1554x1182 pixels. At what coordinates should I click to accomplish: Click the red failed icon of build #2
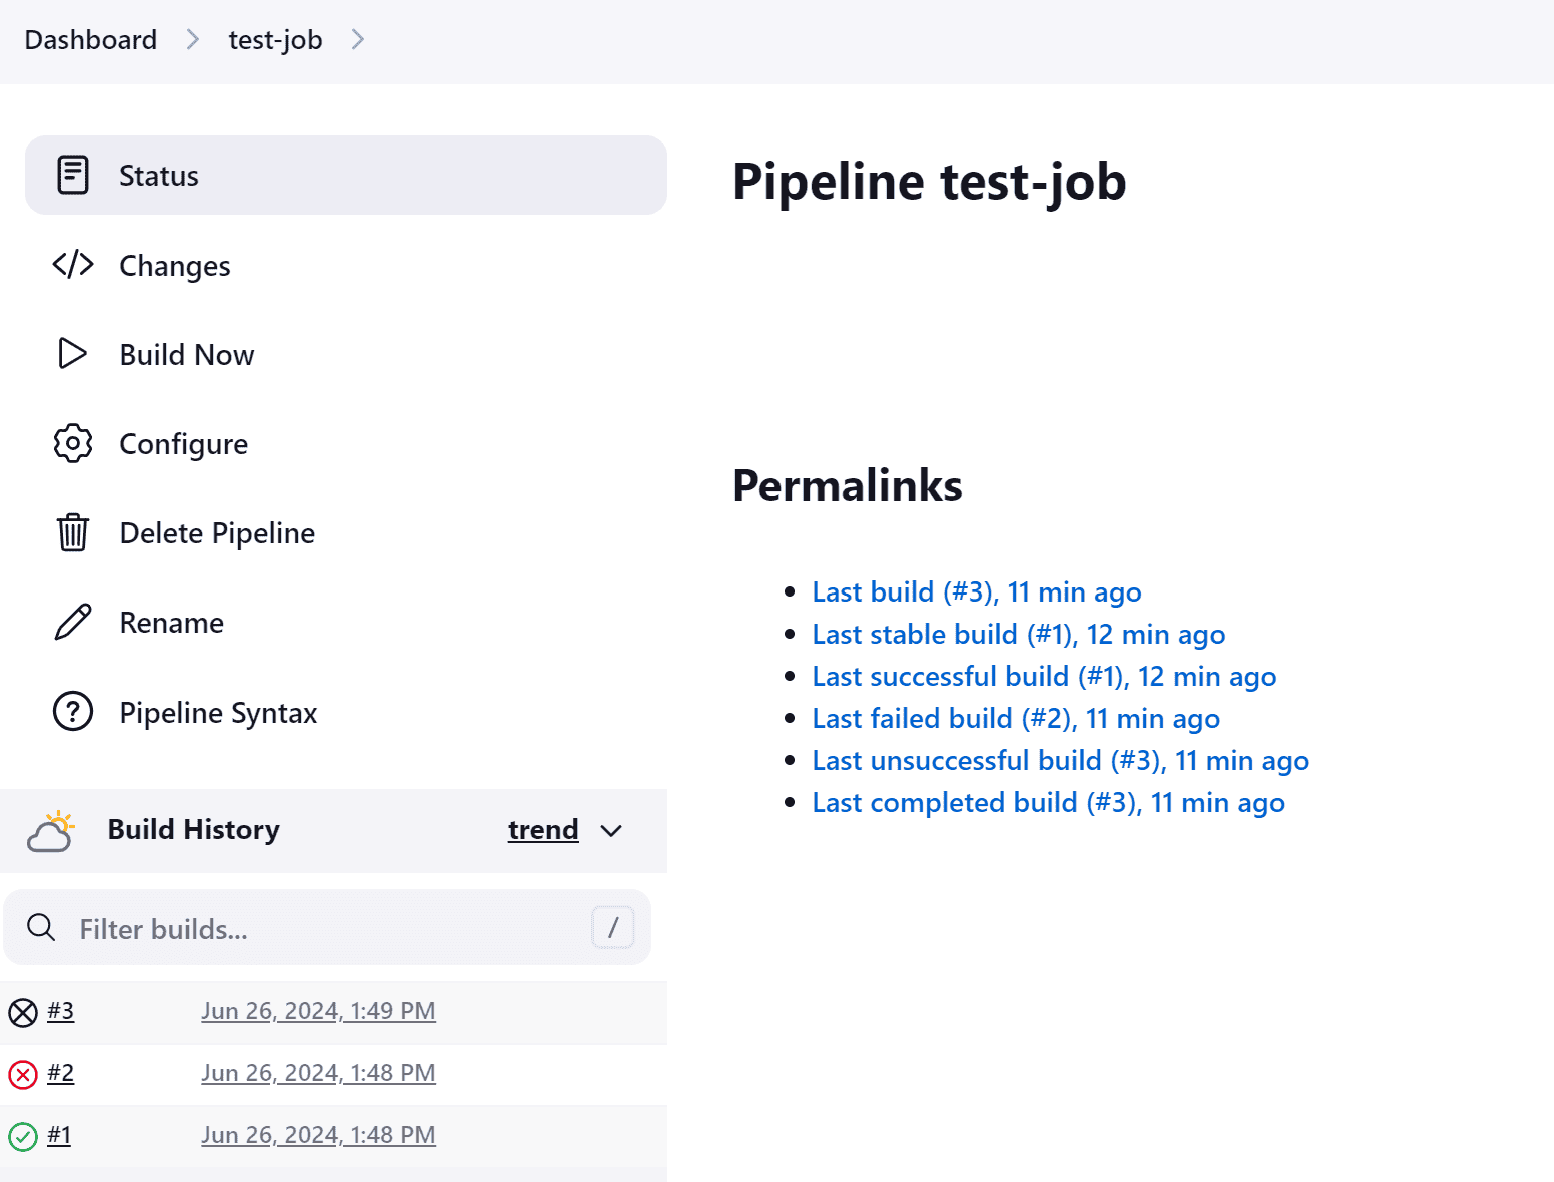(x=23, y=1075)
